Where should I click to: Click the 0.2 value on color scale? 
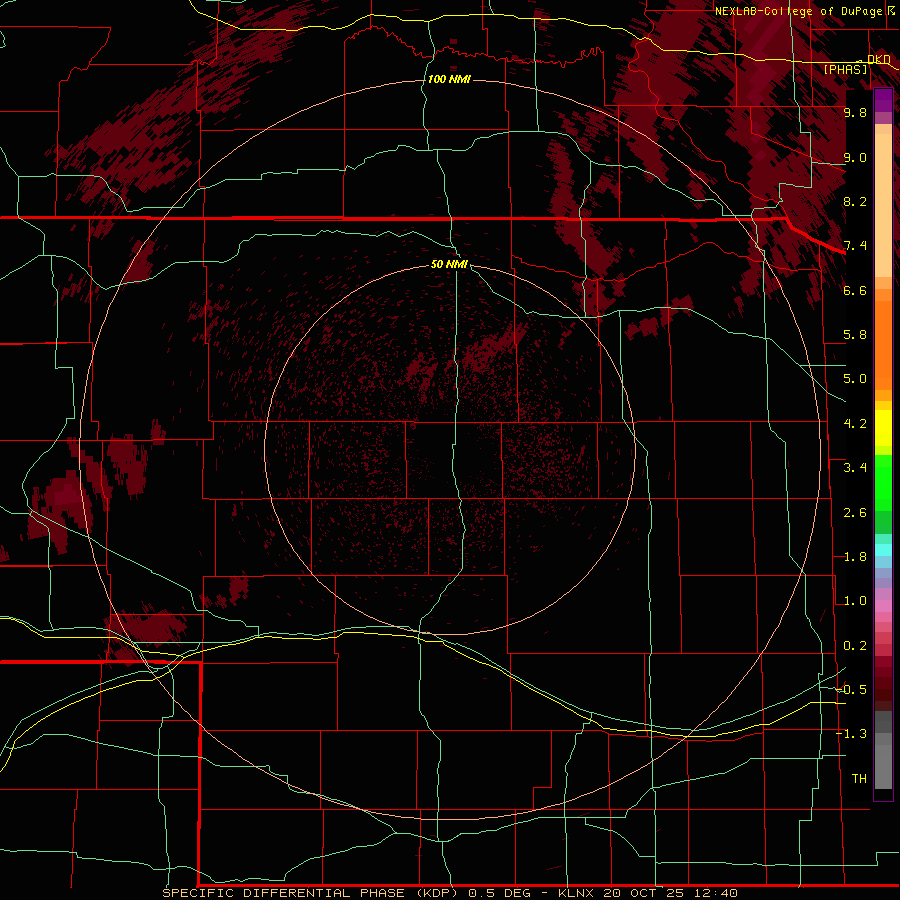click(855, 646)
